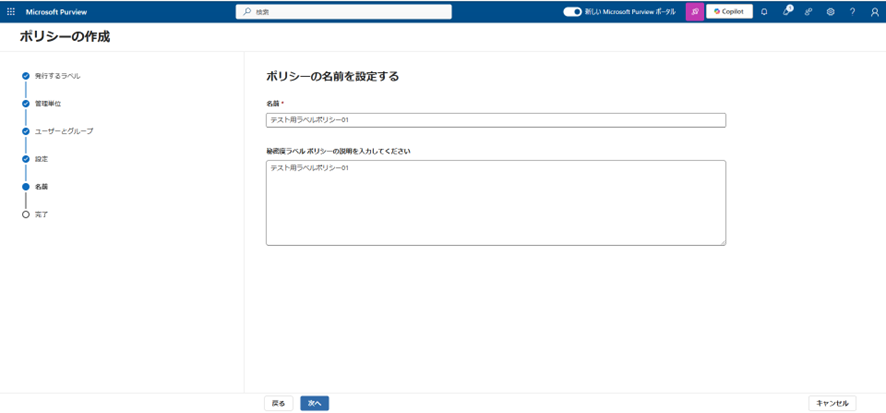Select the ユーザーとグループ step
Screen dimensions: 886x413
63,131
